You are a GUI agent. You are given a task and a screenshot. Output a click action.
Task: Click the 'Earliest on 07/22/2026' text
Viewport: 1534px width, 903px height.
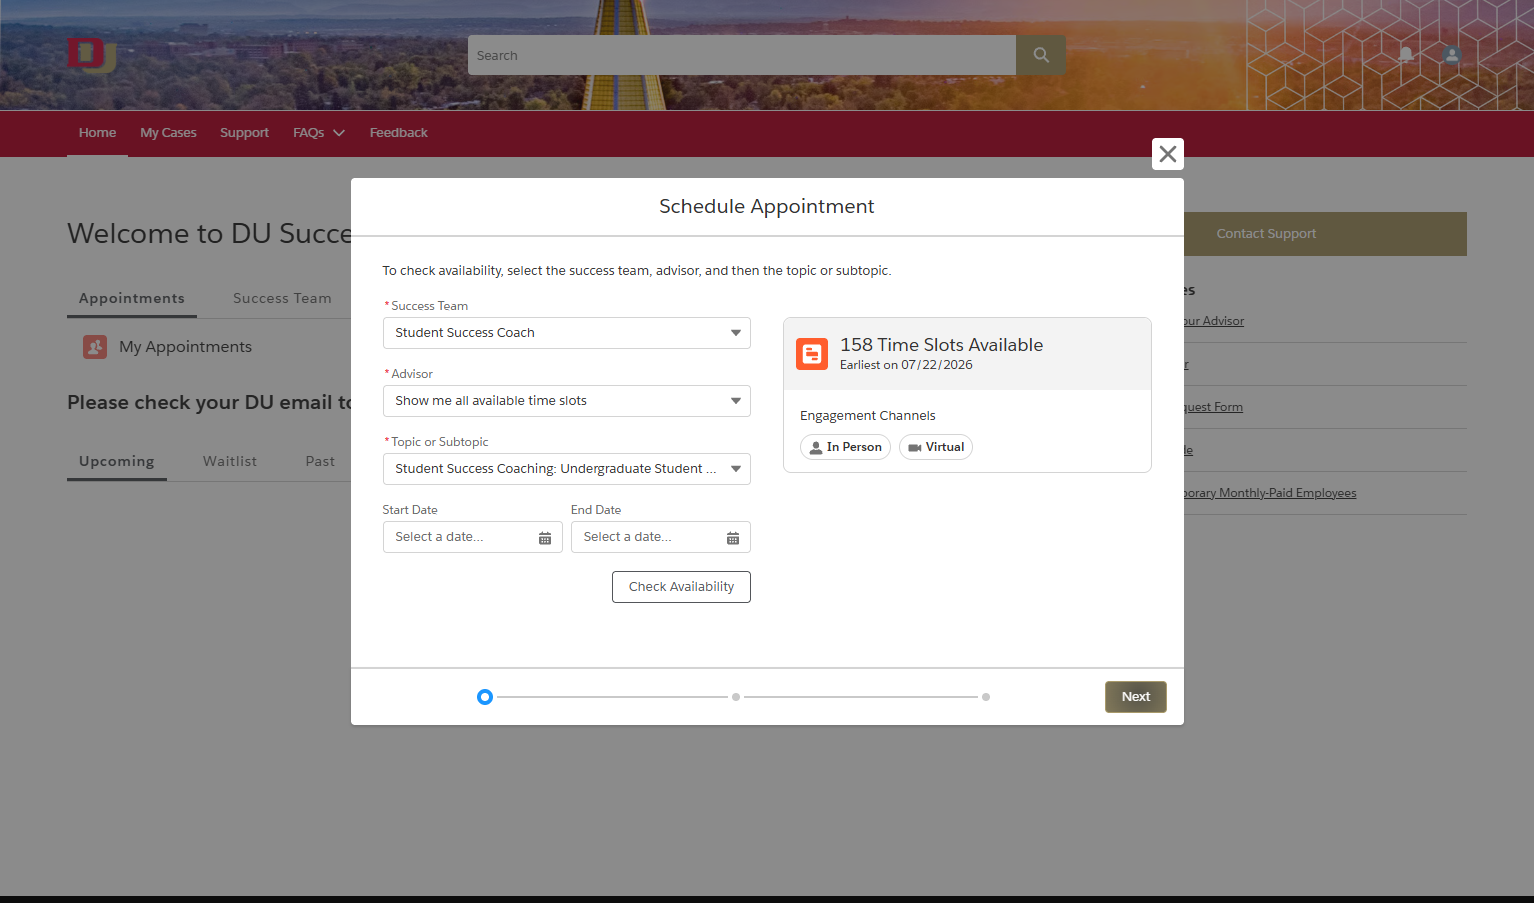click(x=906, y=365)
